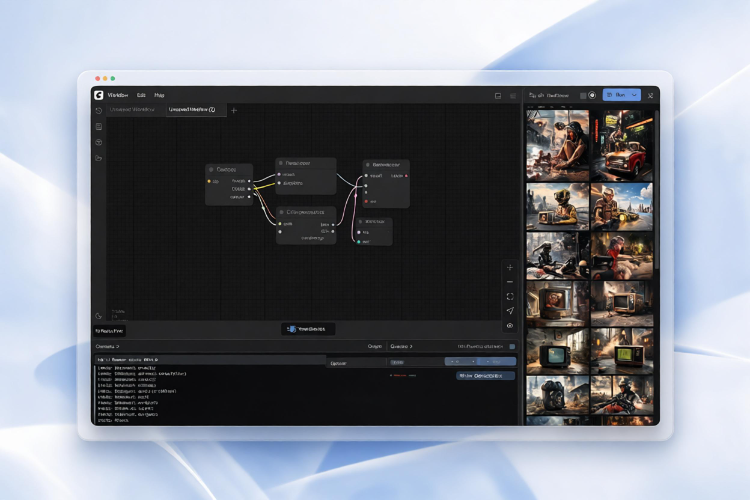The height and width of the screenshot is (500, 750).
Task: Click the darker blue button beside the bottom dropdown
Action: click(x=497, y=362)
